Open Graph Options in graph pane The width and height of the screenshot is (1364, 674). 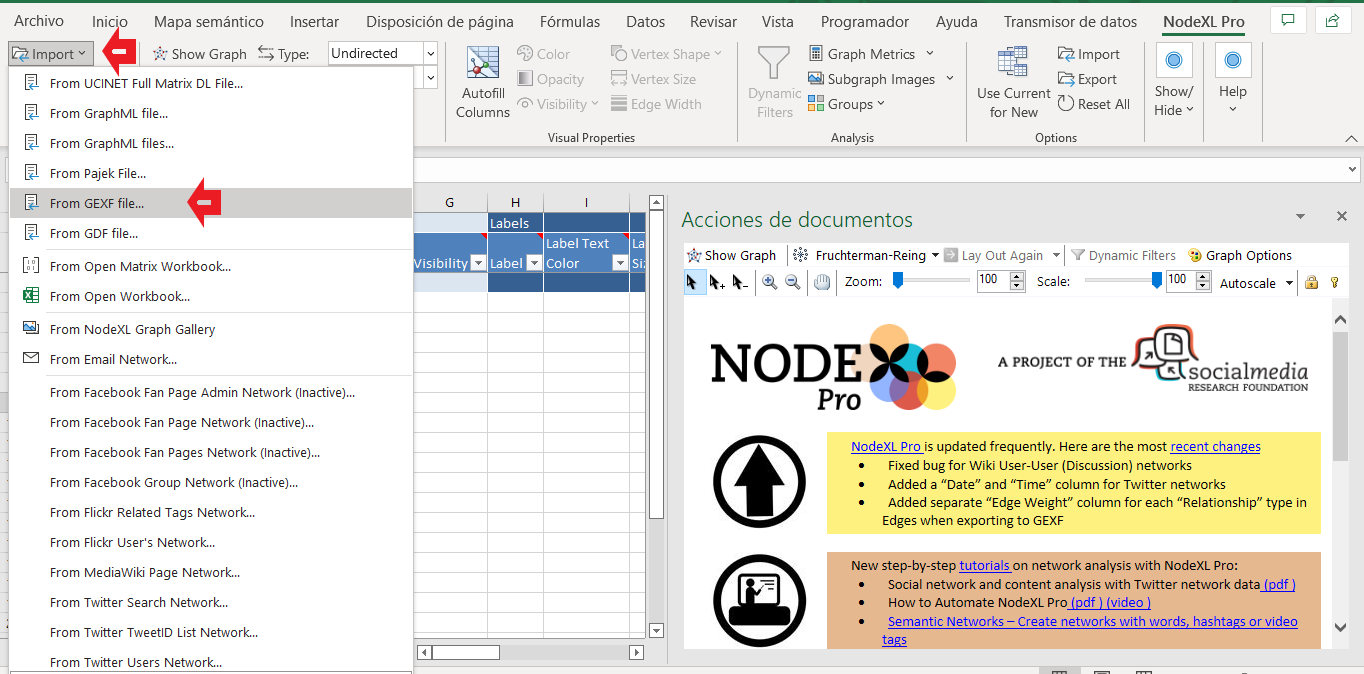tap(1239, 255)
